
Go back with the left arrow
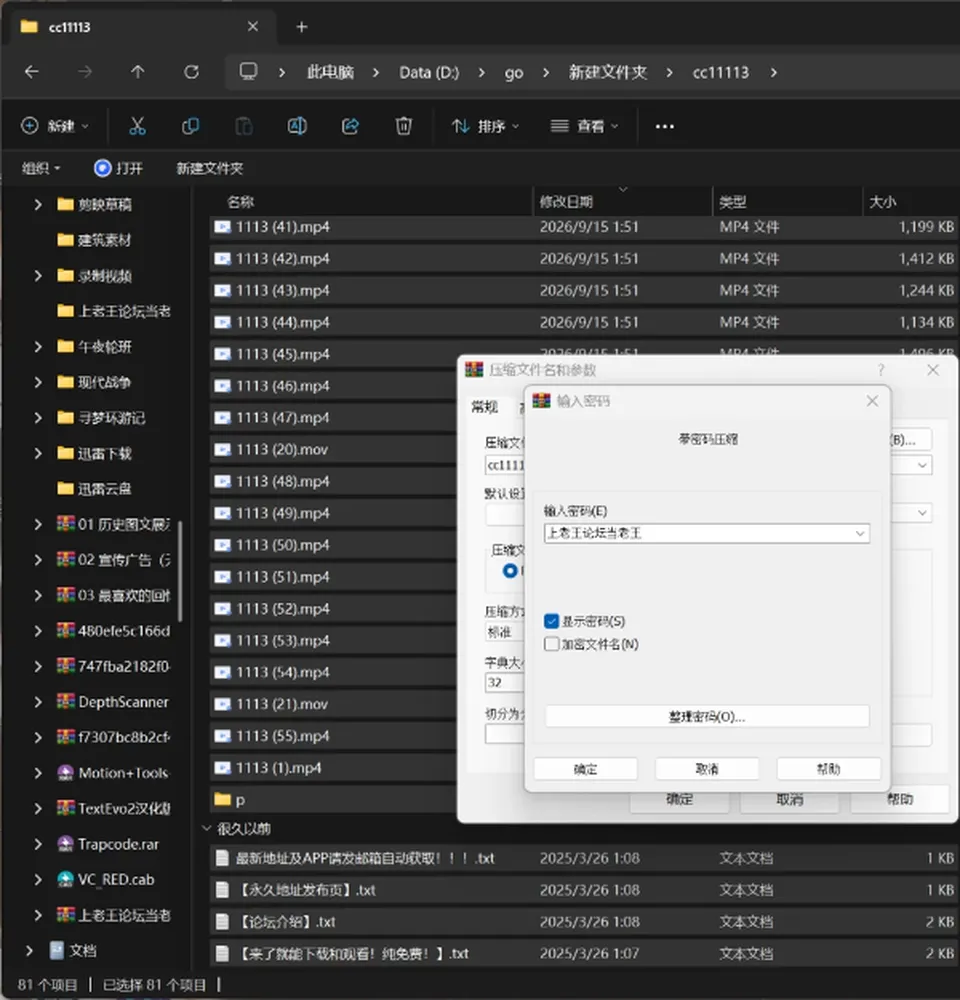31,72
